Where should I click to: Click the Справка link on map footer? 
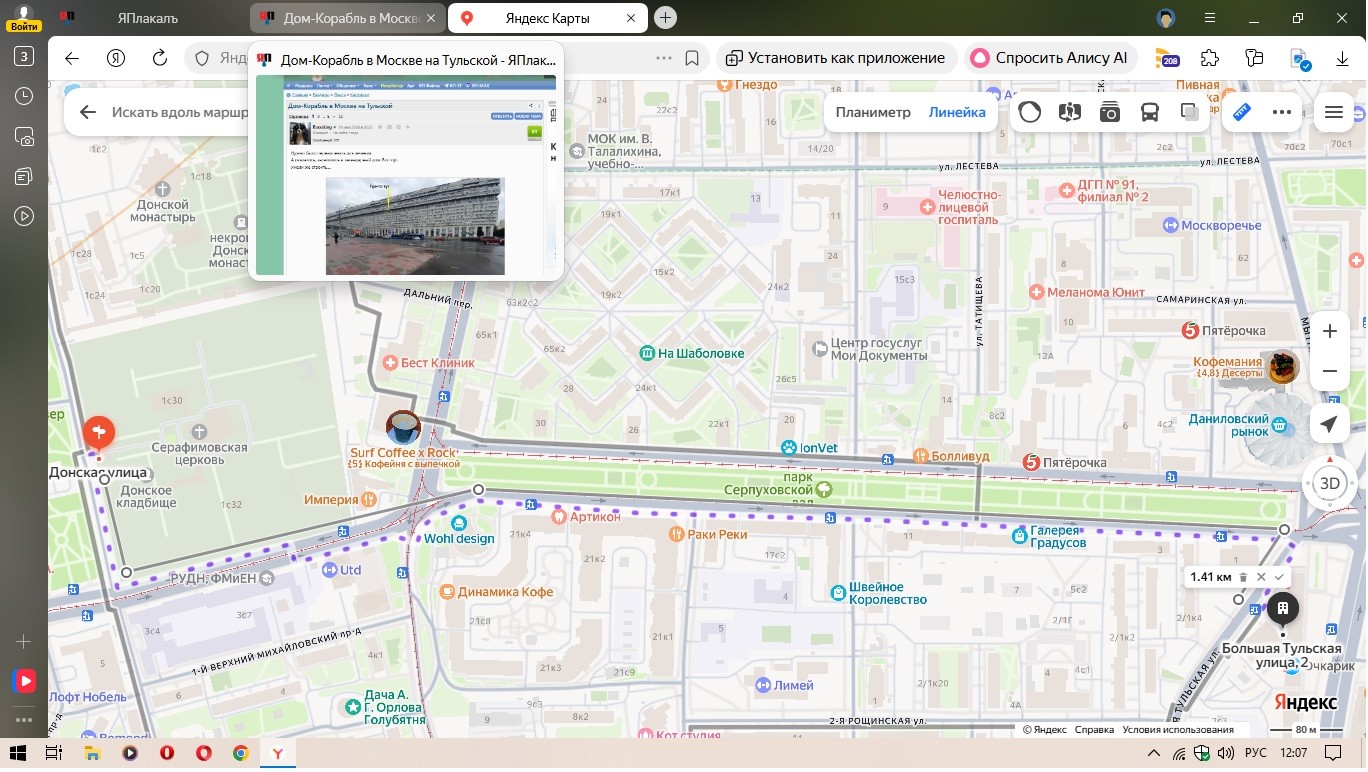(x=1094, y=729)
